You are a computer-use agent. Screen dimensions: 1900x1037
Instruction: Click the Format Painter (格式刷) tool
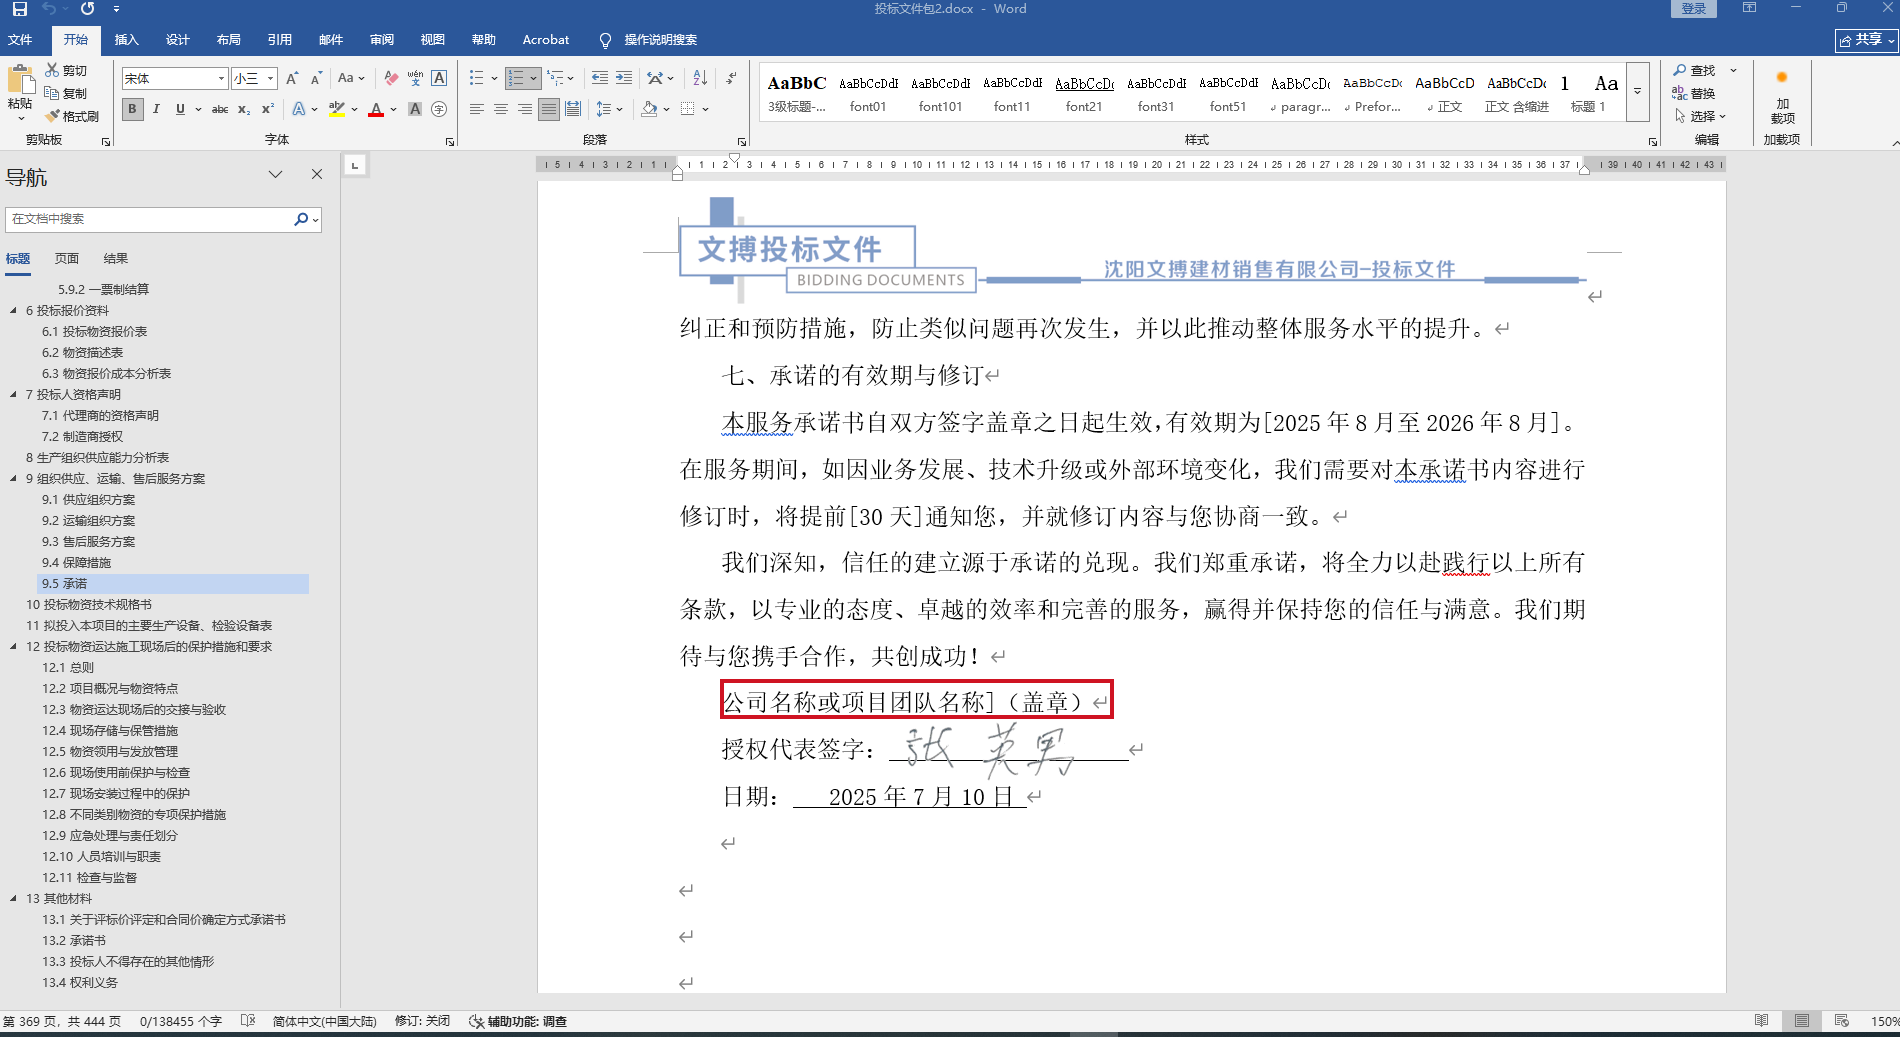(x=72, y=116)
